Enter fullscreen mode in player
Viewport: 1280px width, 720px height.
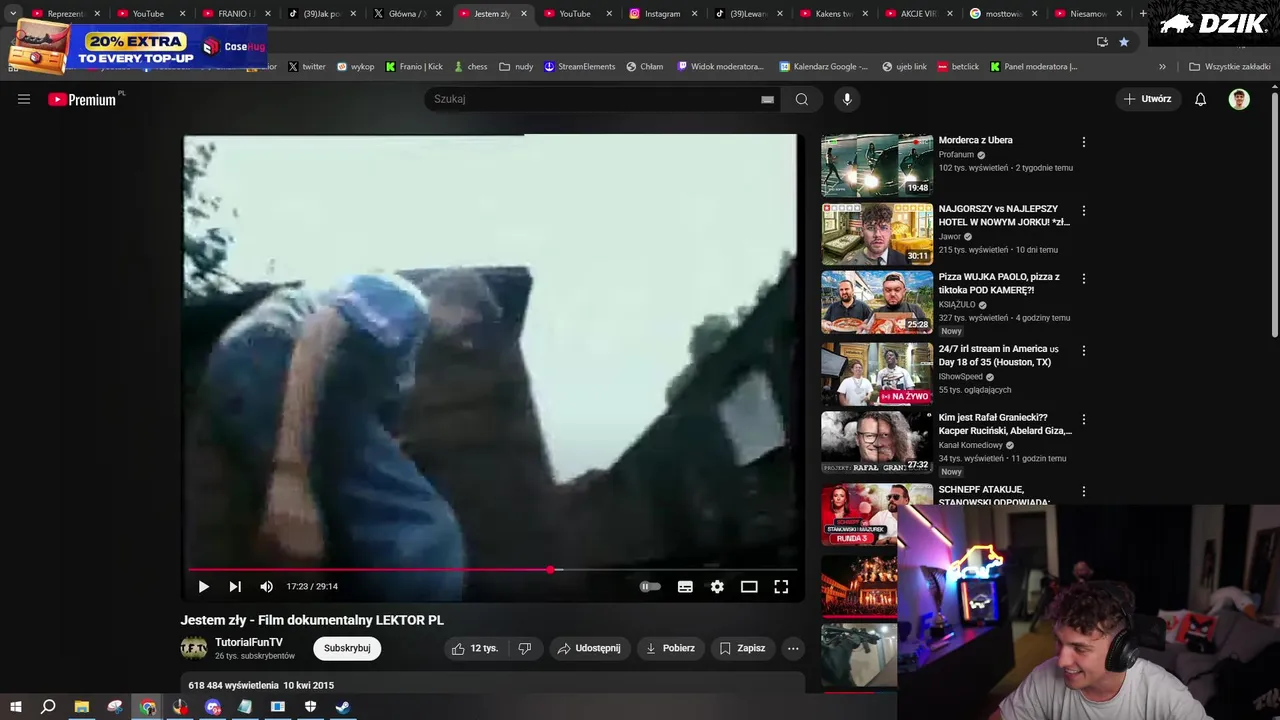tap(781, 587)
